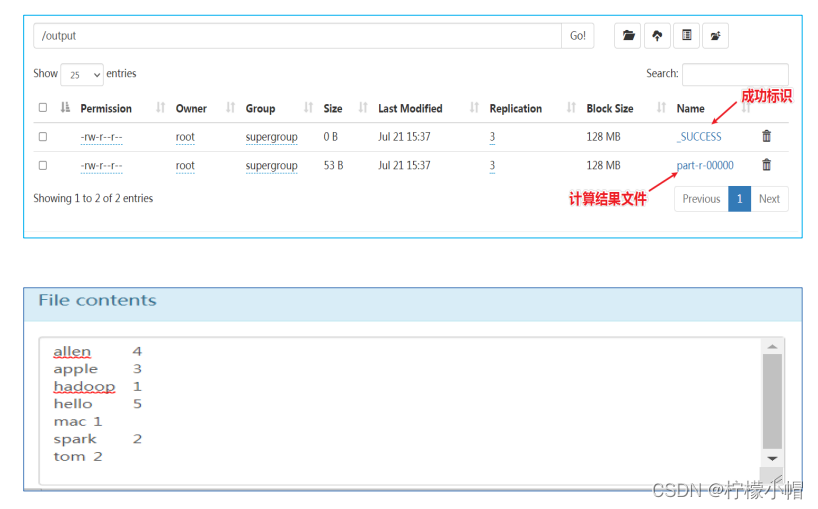Click the word hadoop in file contents

pos(84,386)
